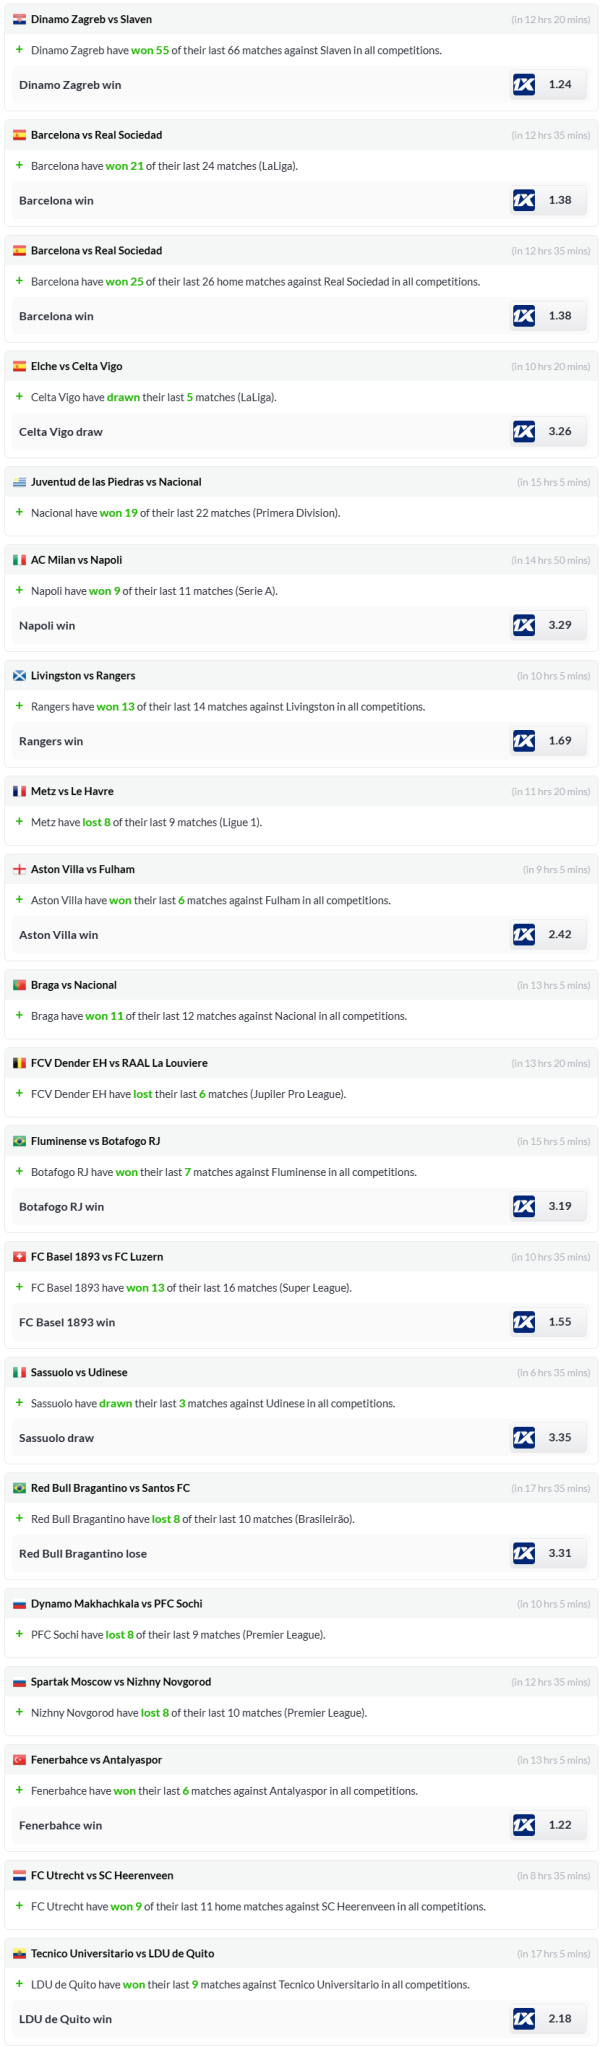Expand the green plus beside Metz lost 8 stat

click(x=19, y=822)
